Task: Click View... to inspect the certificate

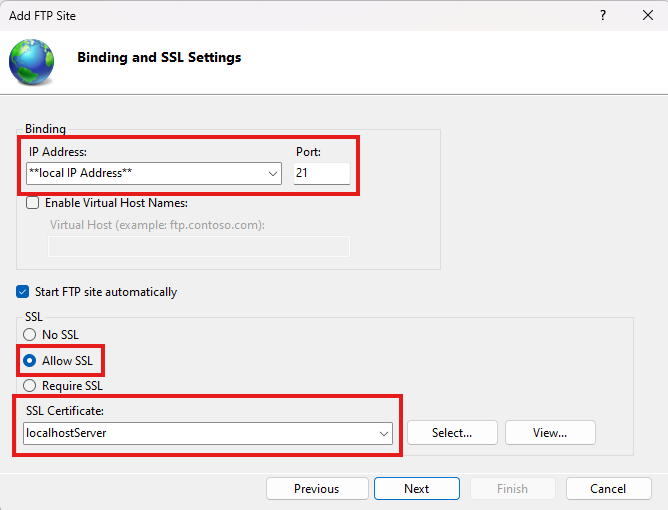Action: tap(550, 433)
